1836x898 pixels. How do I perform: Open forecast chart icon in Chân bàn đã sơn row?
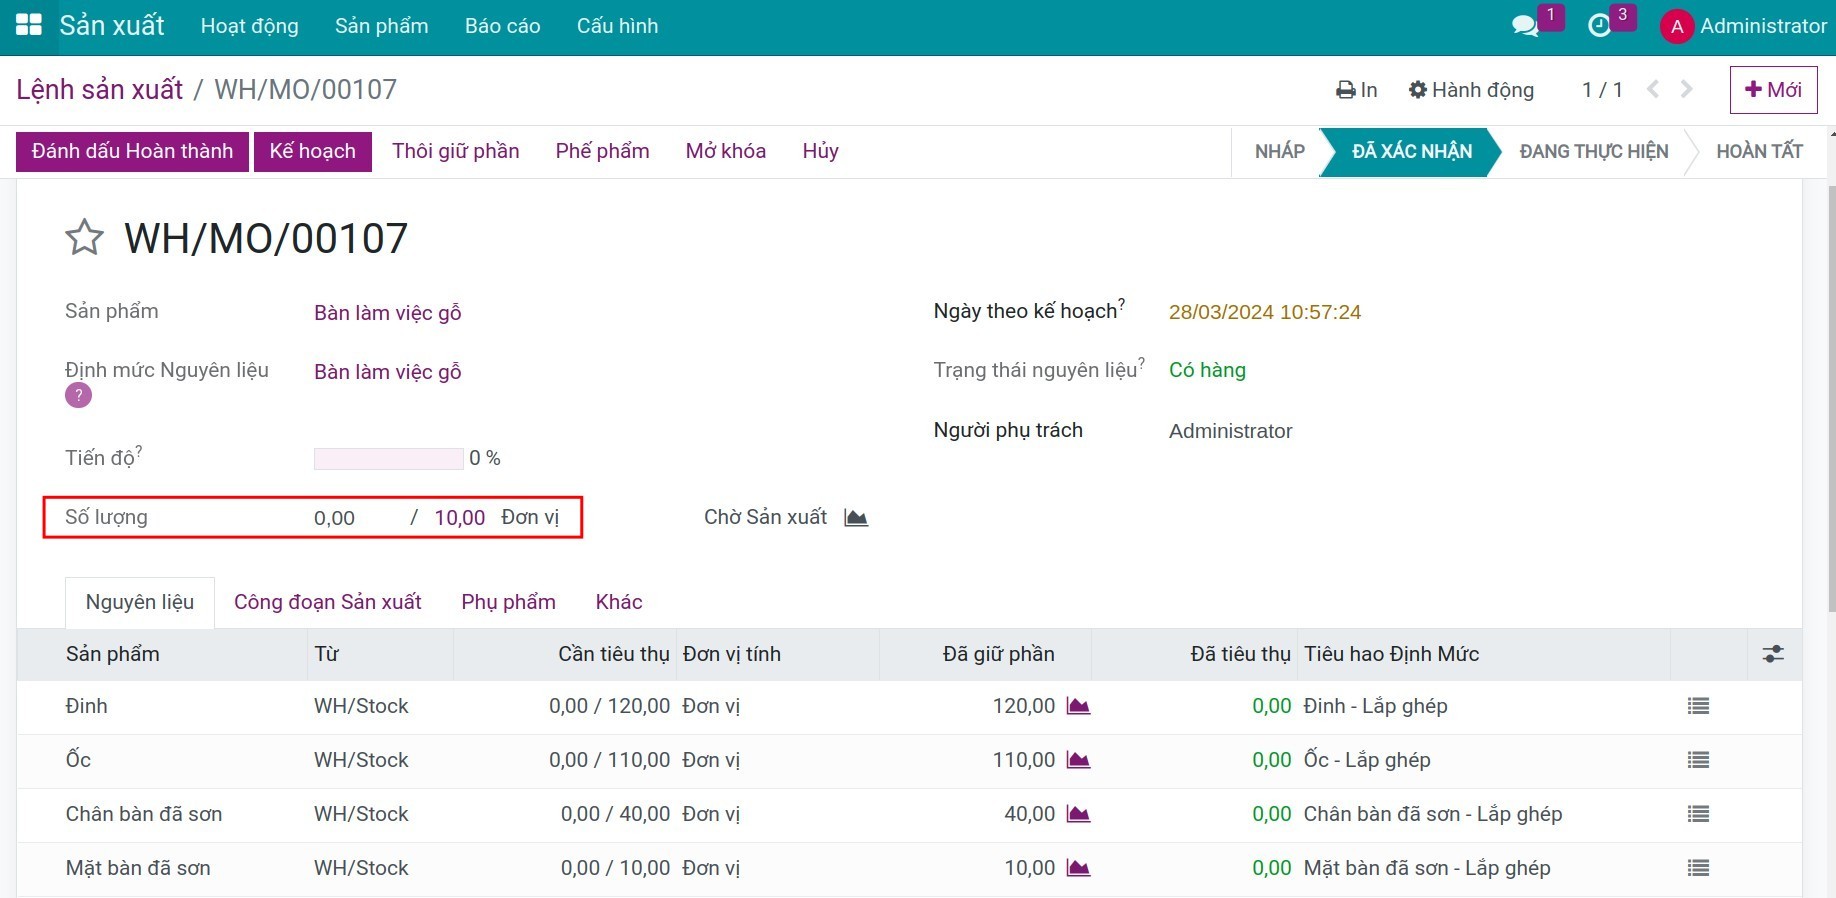(x=1078, y=814)
